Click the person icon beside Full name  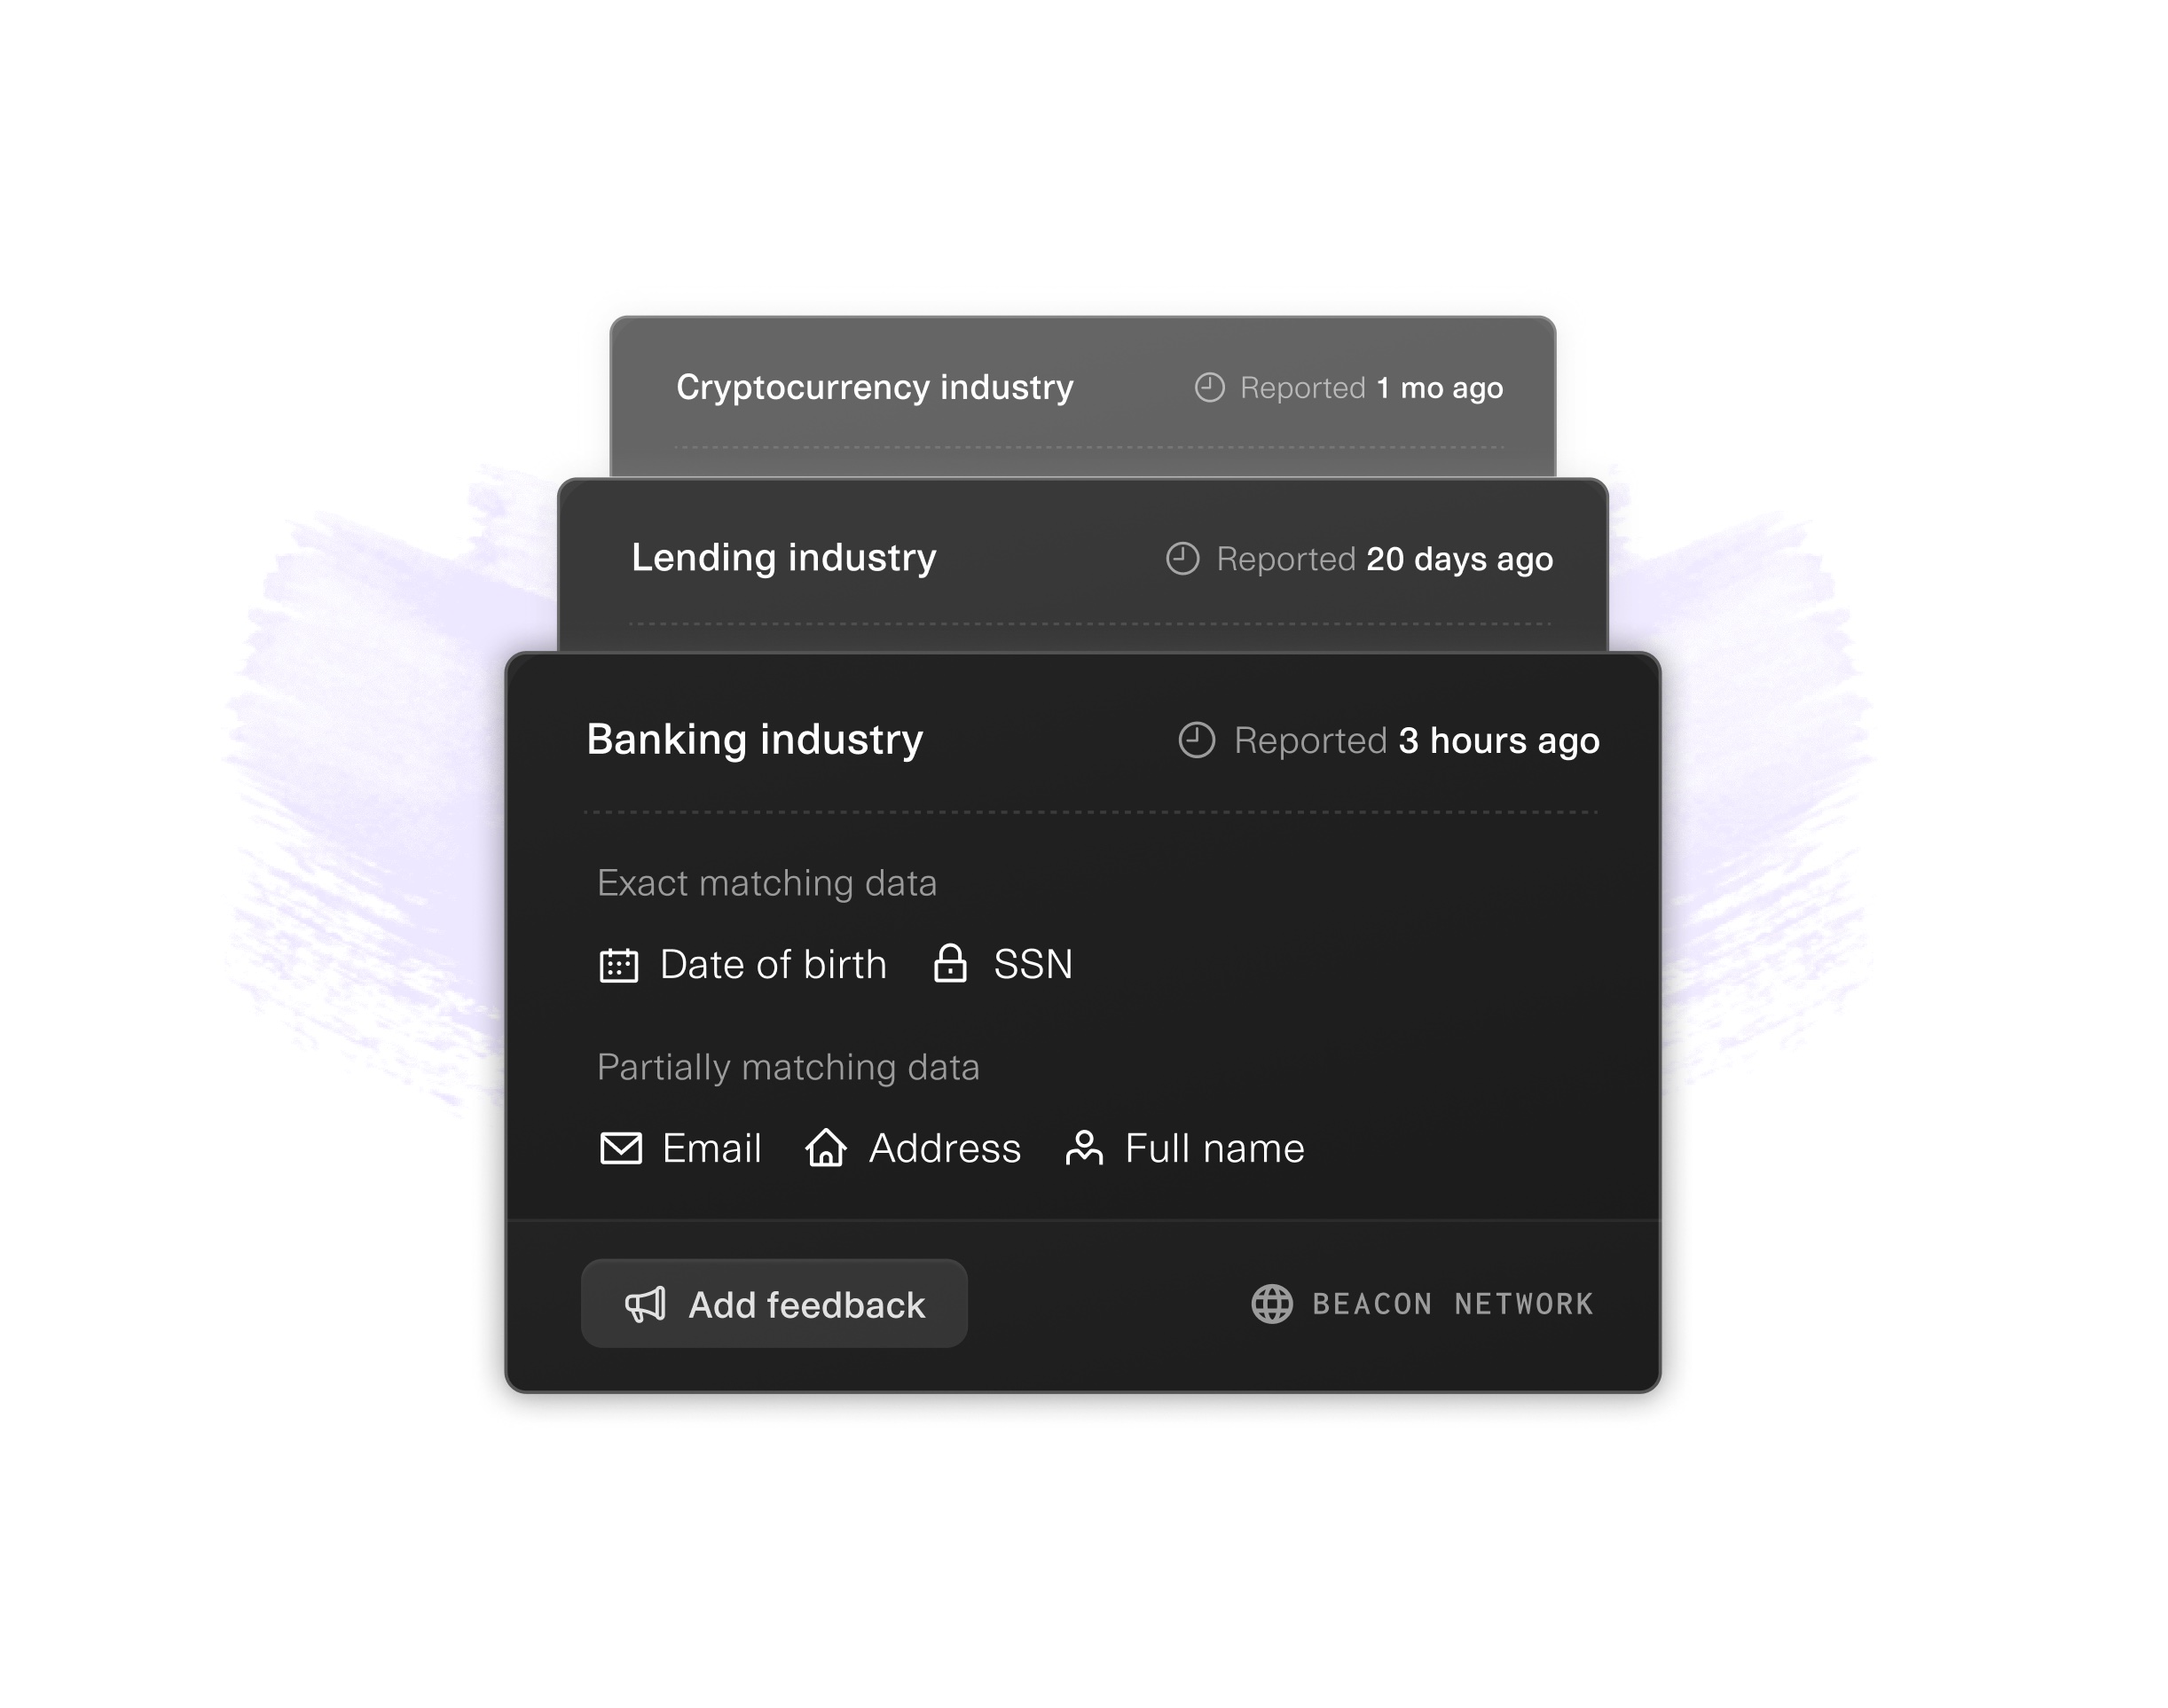(x=1084, y=1147)
